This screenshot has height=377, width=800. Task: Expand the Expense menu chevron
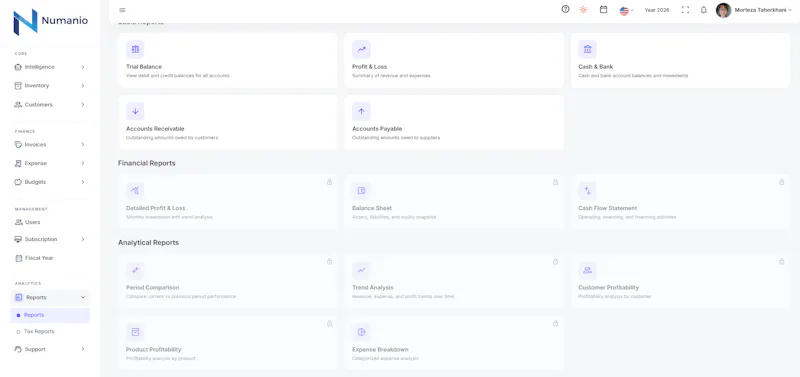[83, 163]
